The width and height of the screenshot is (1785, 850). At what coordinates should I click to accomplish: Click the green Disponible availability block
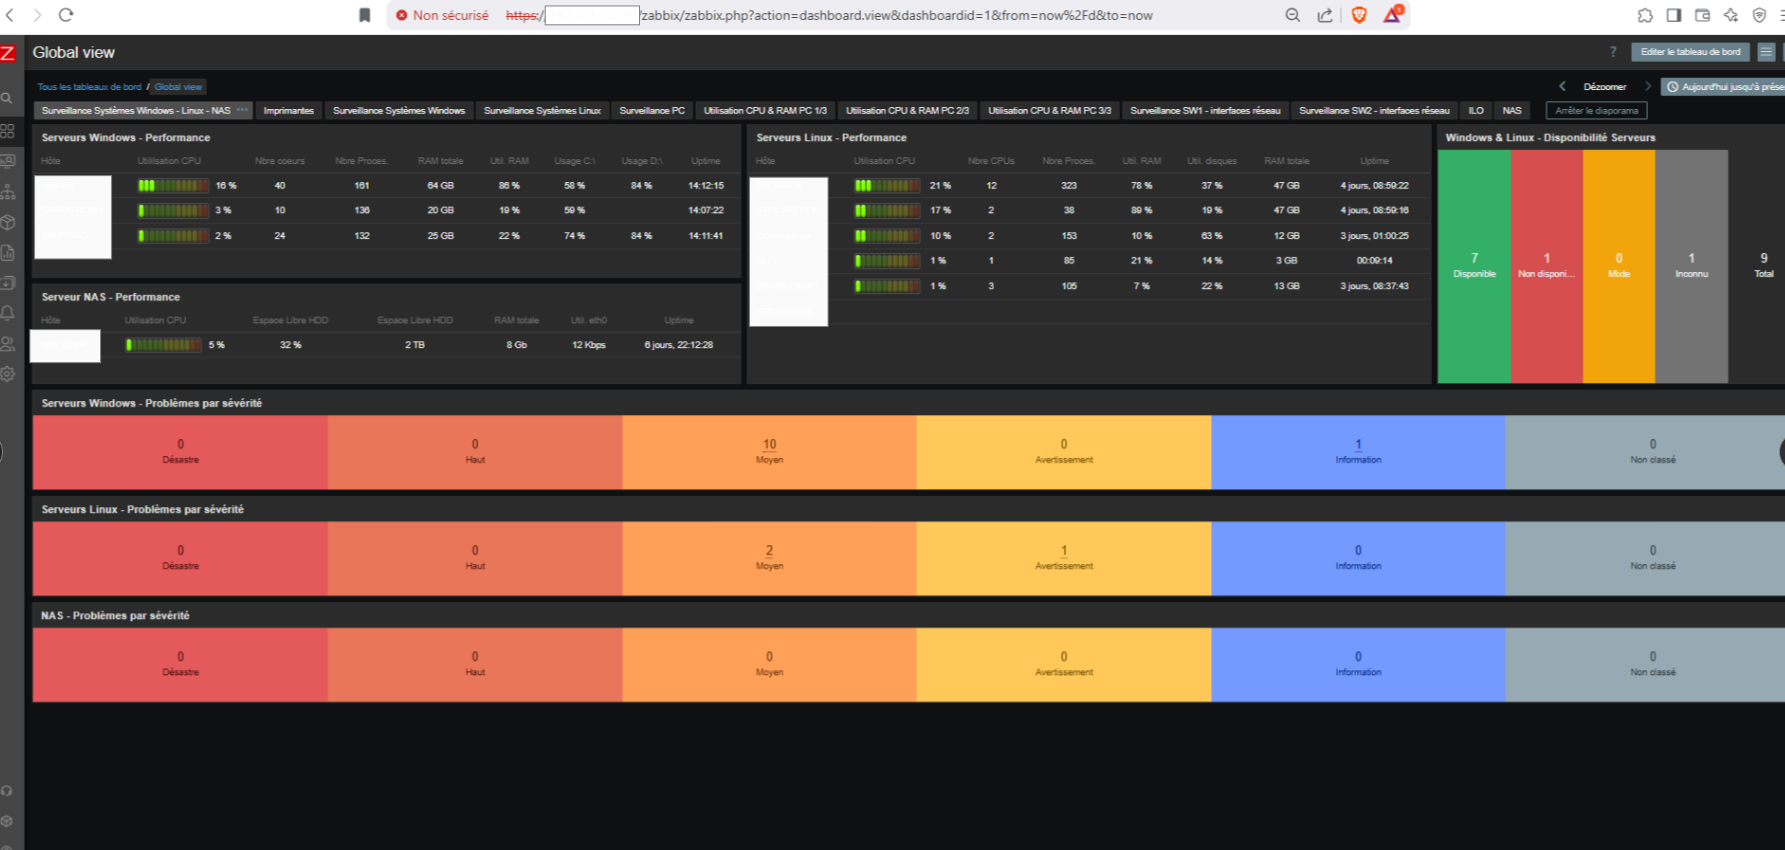point(1474,266)
